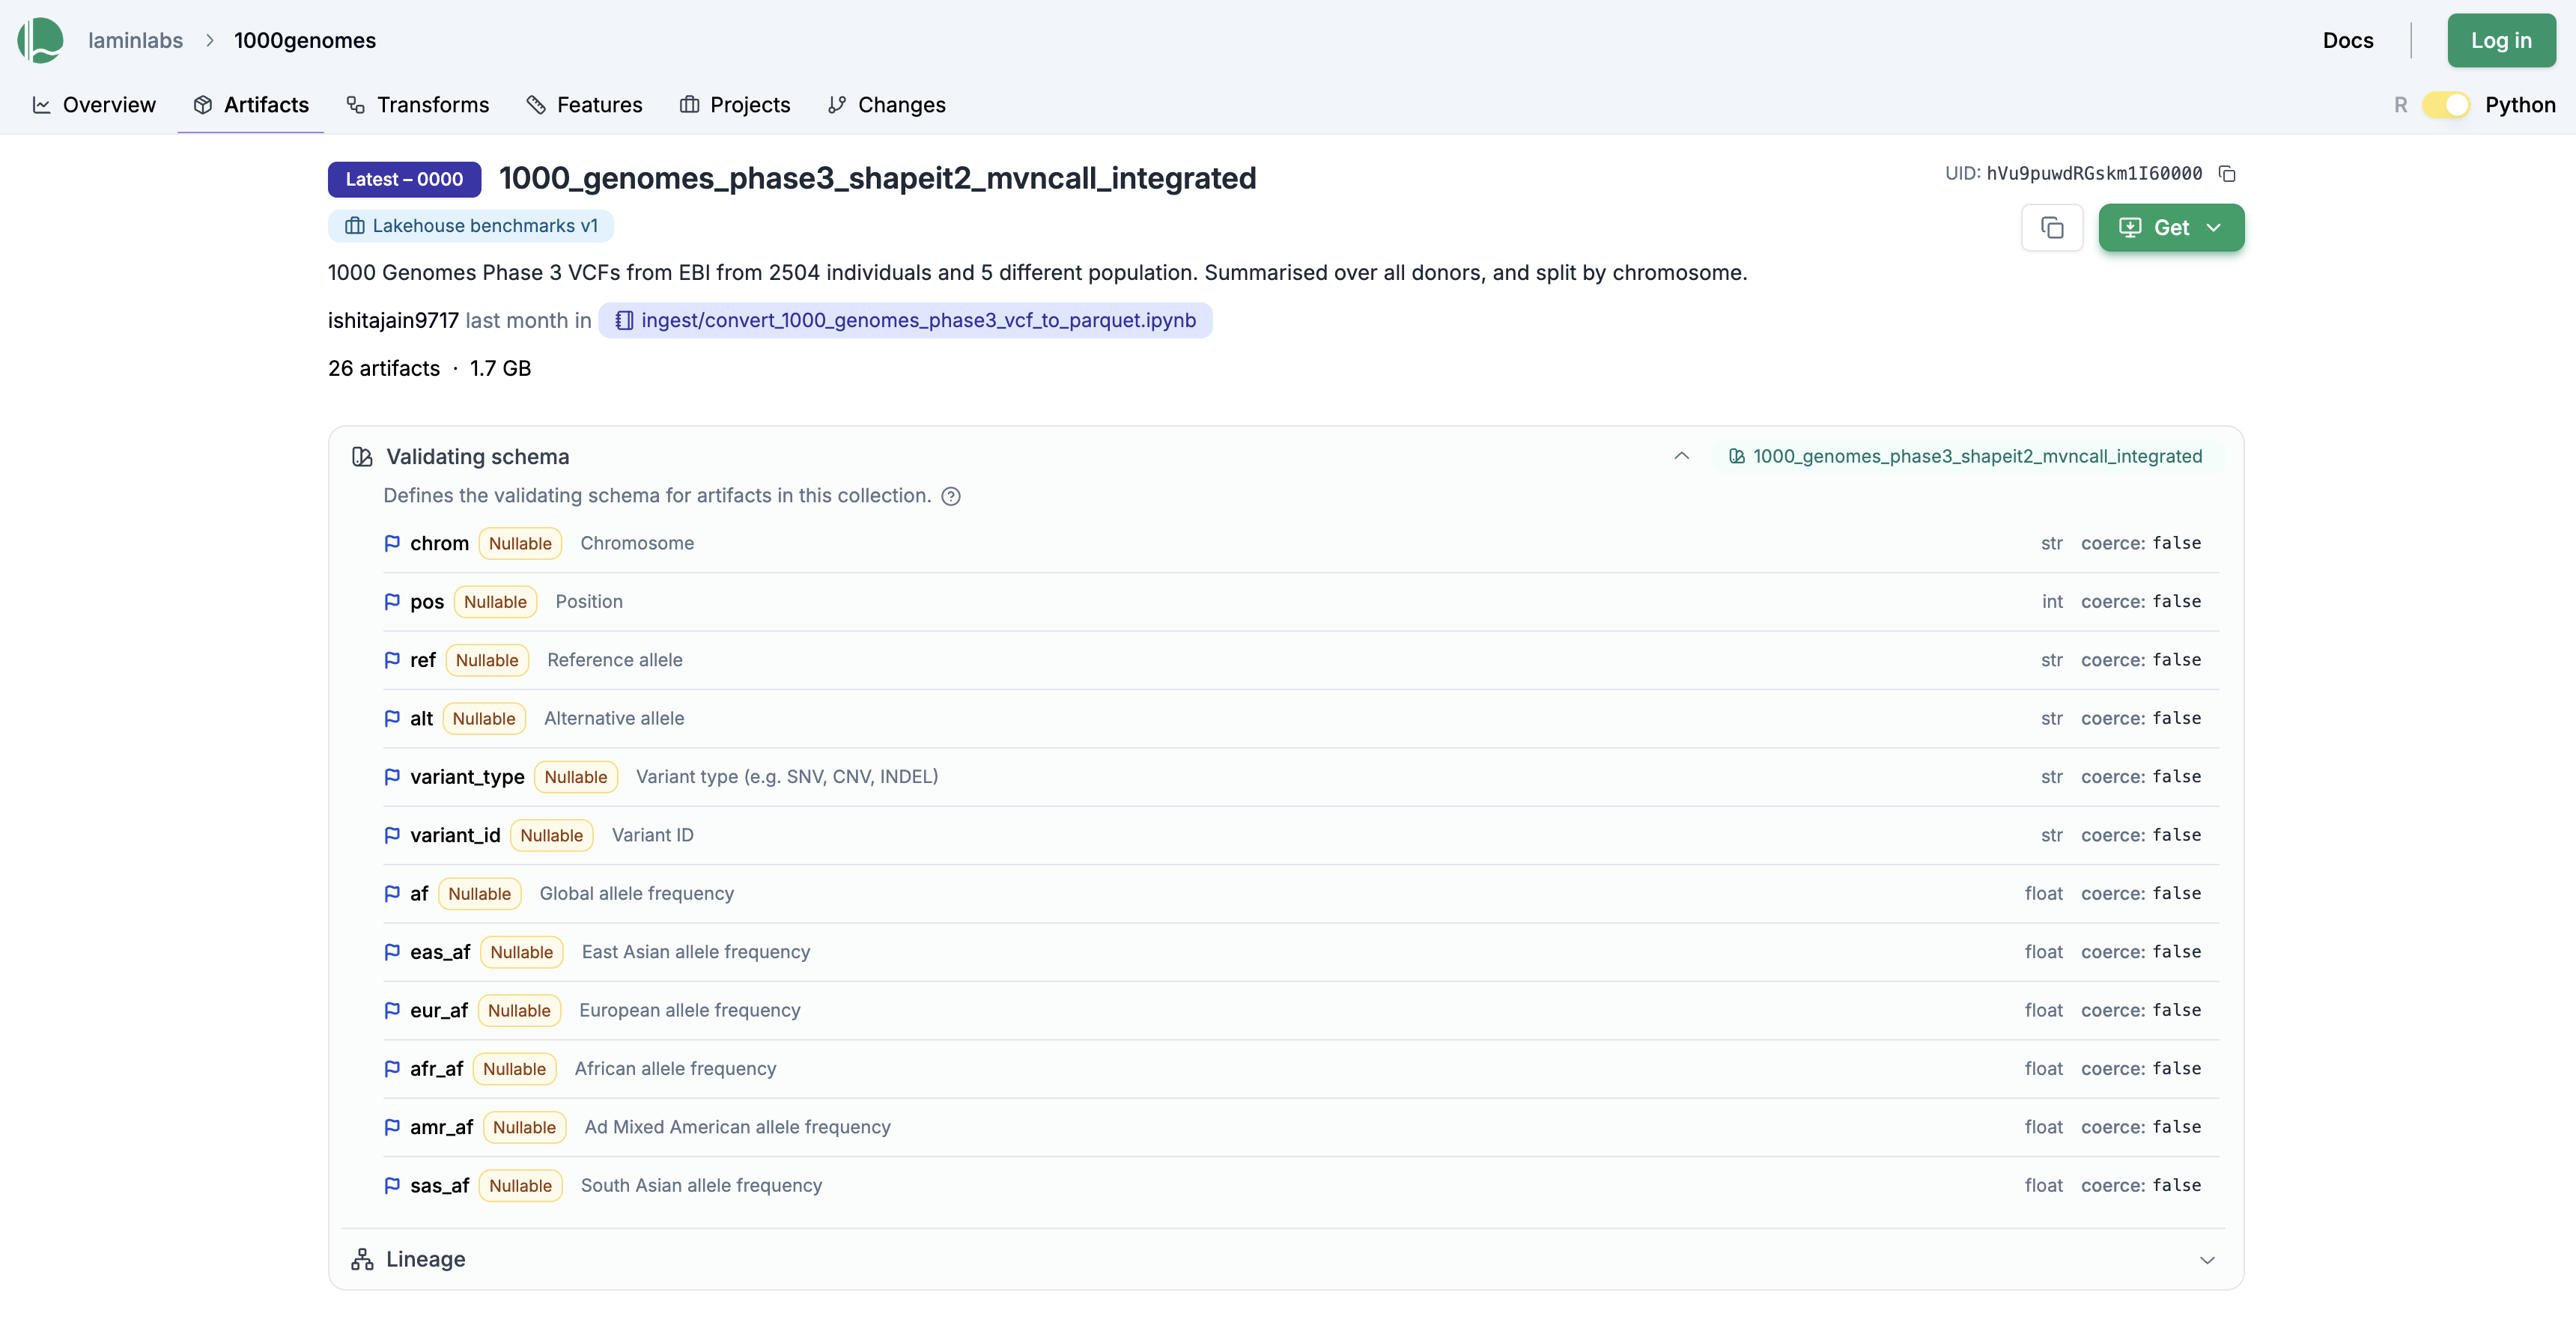Select the Artifacts tab
The height and width of the screenshot is (1328, 2576).
pyautogui.click(x=251, y=105)
